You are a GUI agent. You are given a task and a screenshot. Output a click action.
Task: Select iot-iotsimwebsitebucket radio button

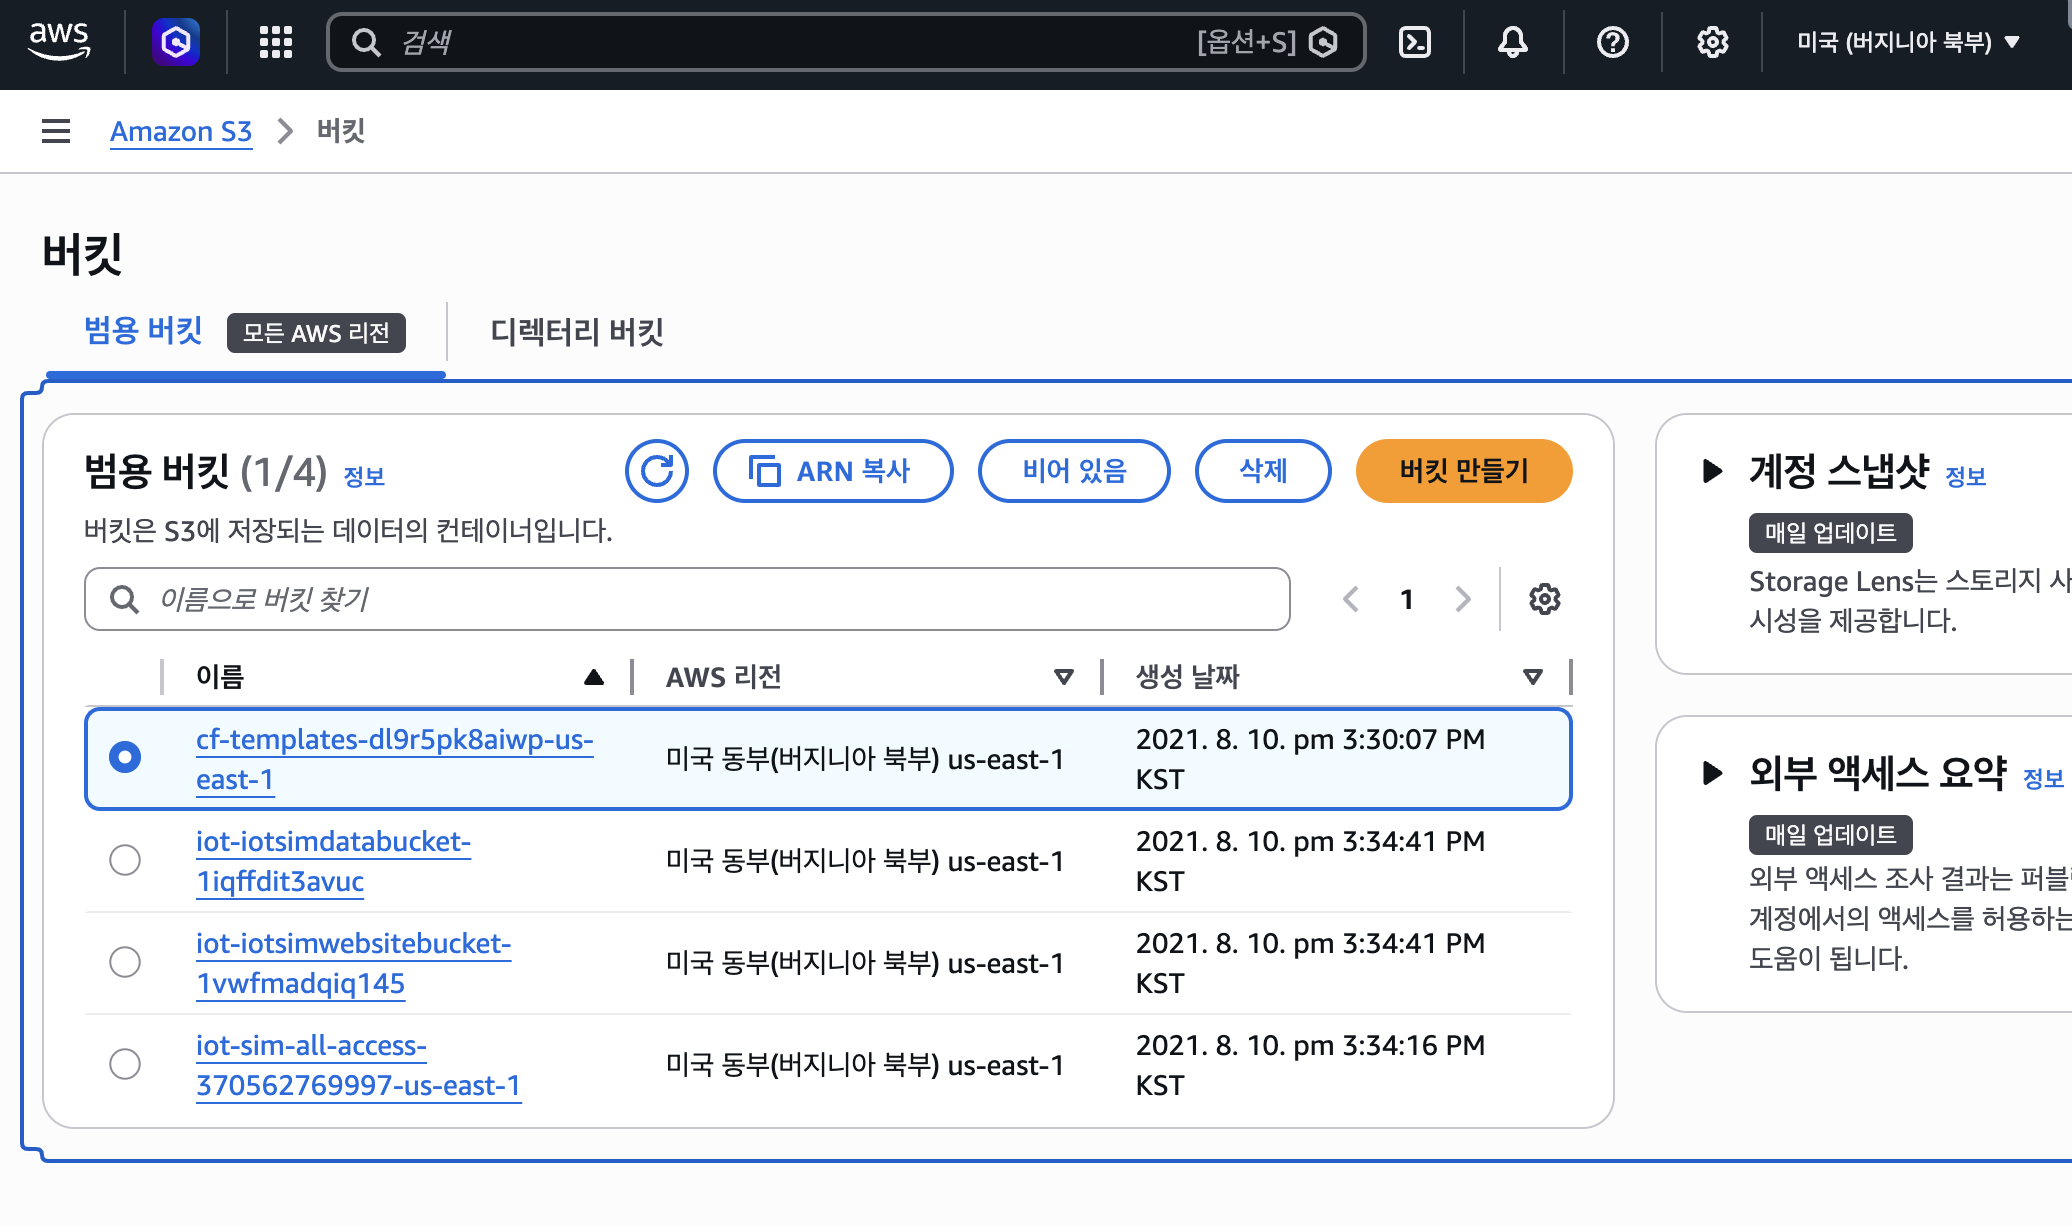(x=125, y=962)
